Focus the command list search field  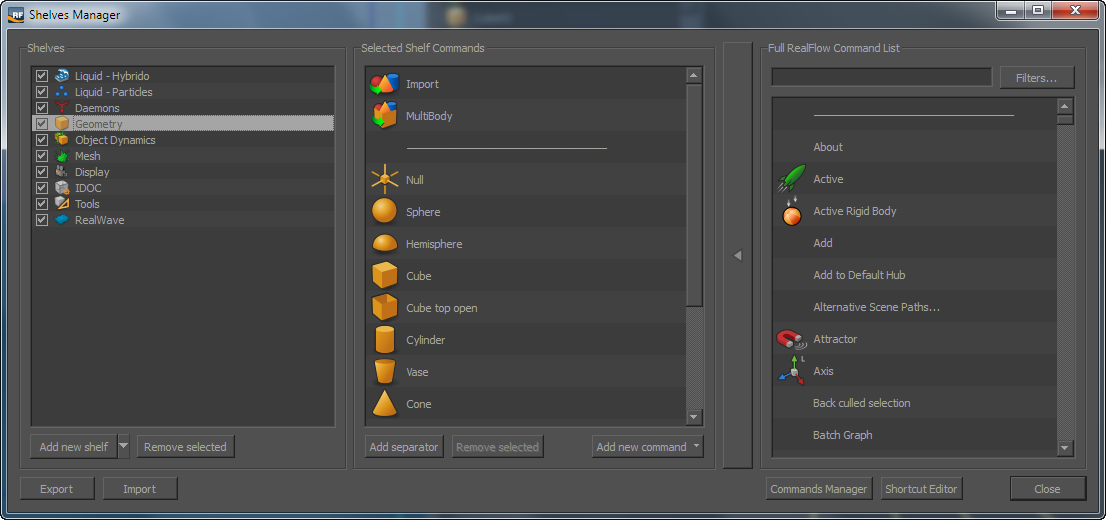tap(880, 77)
